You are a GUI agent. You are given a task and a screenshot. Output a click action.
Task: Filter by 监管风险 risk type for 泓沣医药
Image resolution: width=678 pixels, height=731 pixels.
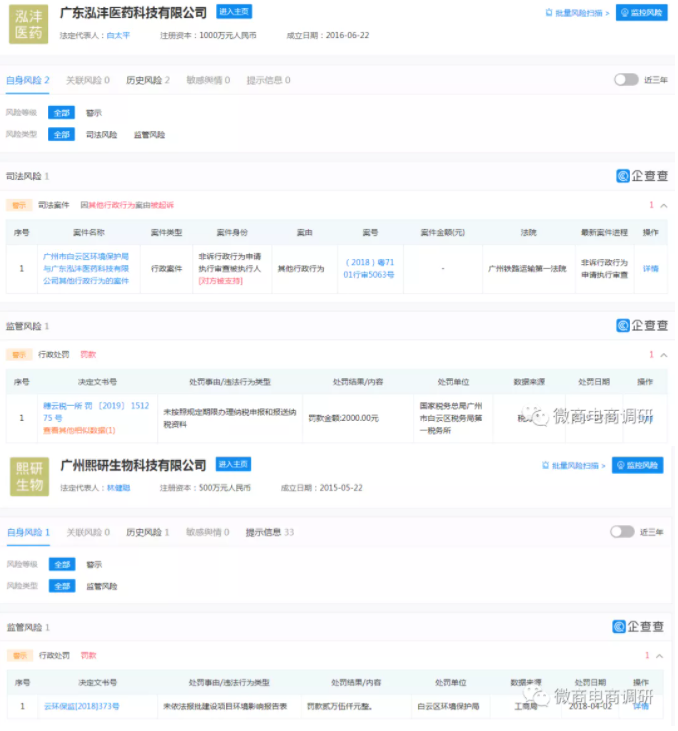(x=150, y=135)
